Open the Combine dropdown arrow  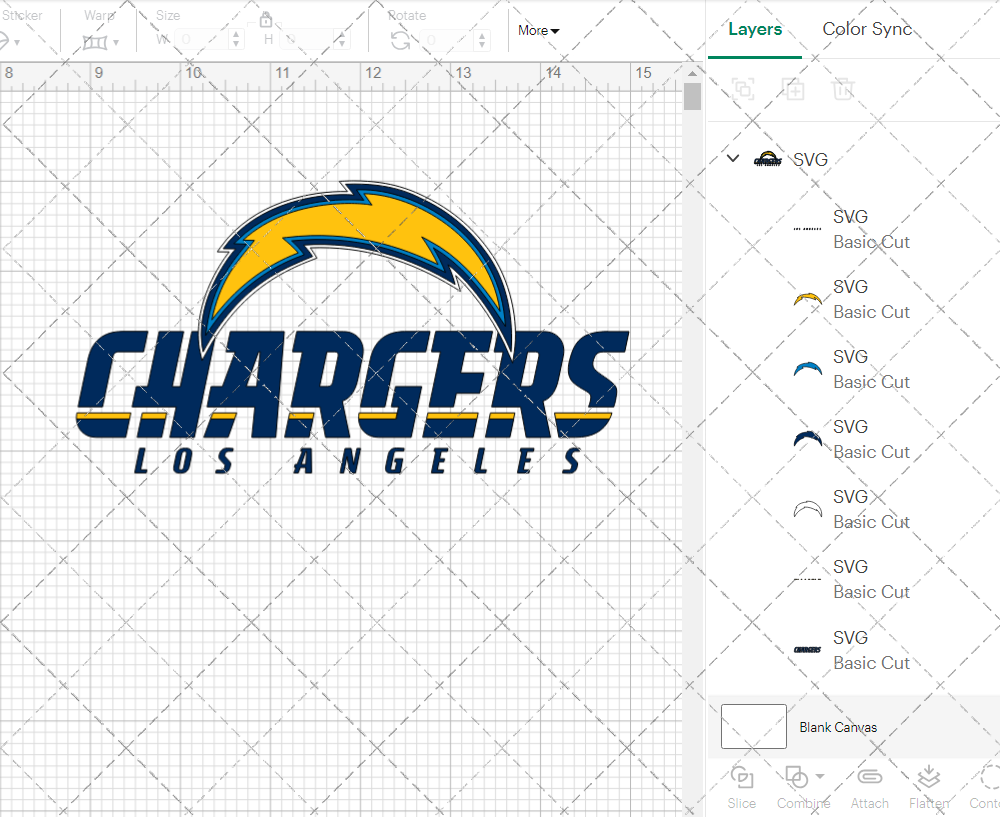(x=820, y=776)
